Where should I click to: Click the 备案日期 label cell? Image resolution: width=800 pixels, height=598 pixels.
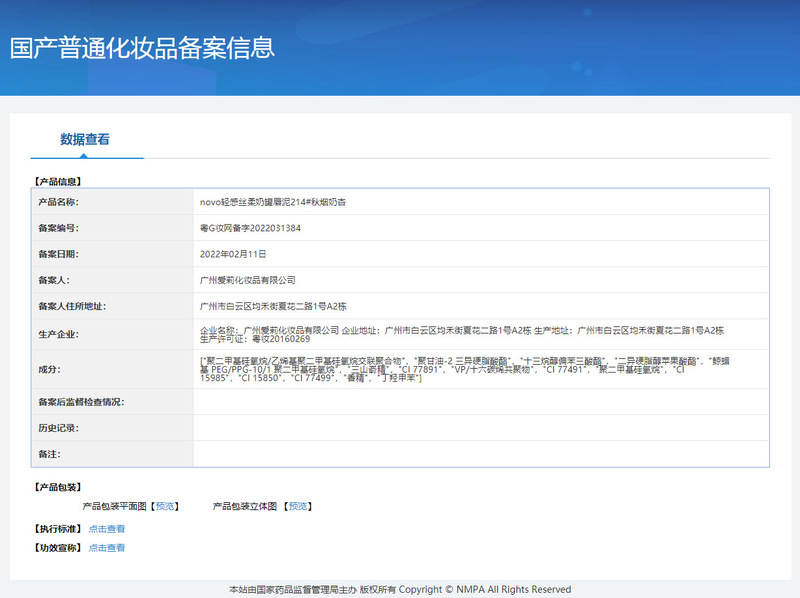[x=112, y=254]
